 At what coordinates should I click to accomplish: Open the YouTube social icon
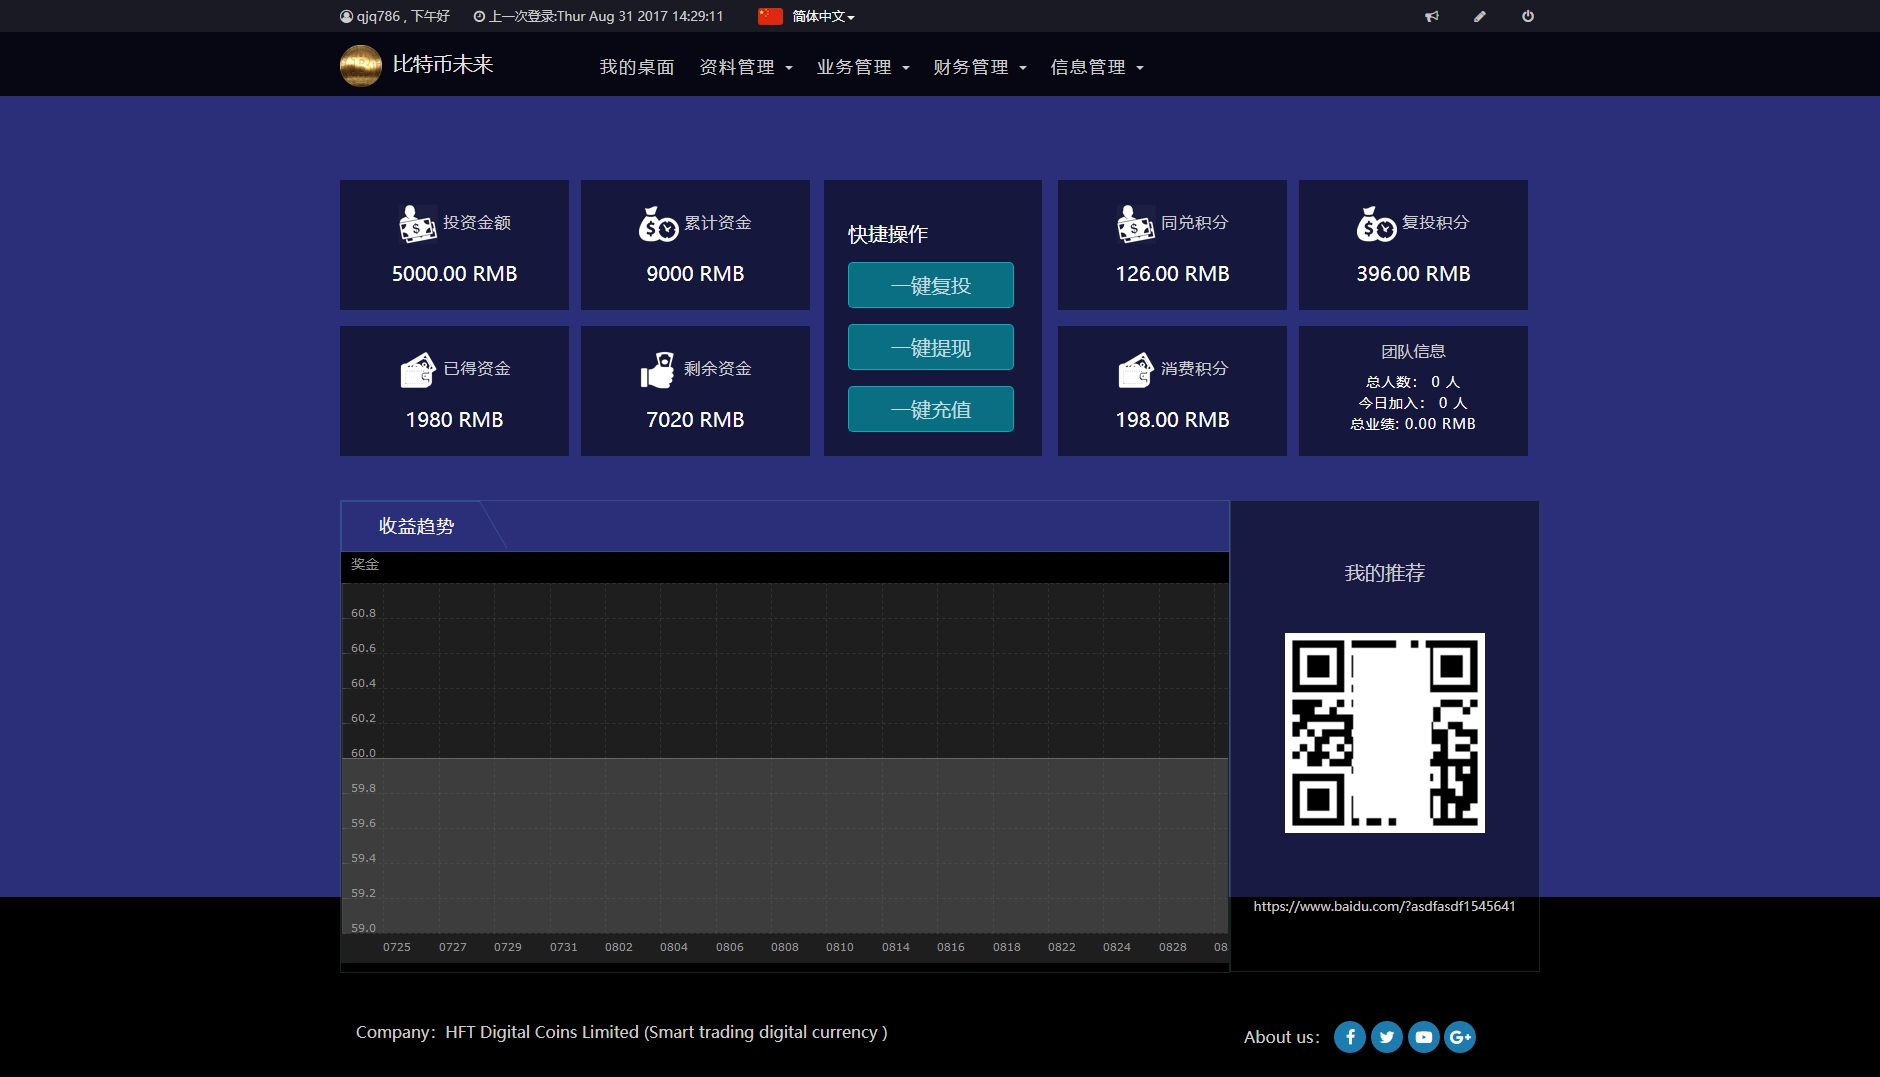coord(1424,1037)
